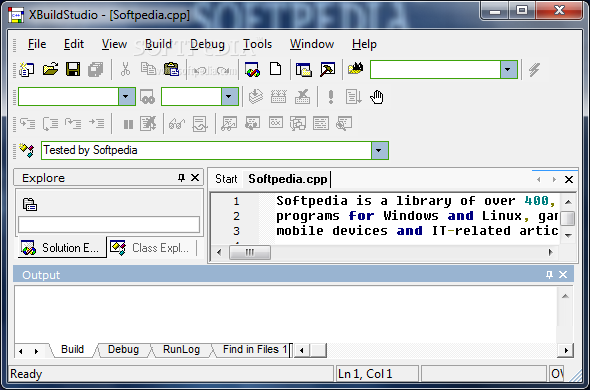Click the New Project icon in toolbar

(x=27, y=70)
